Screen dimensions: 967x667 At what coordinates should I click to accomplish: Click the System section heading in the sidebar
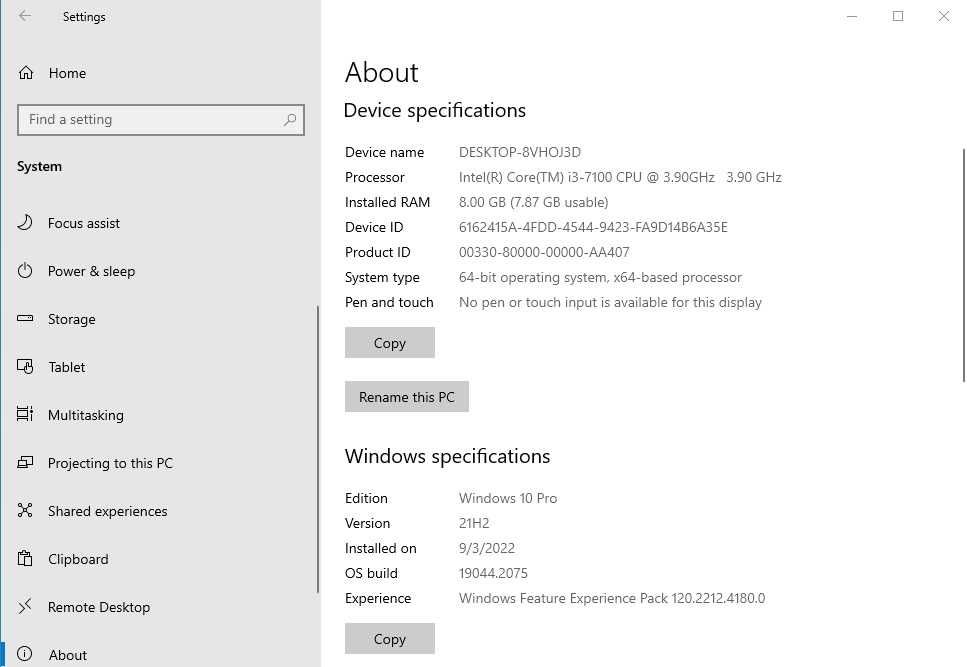(39, 166)
